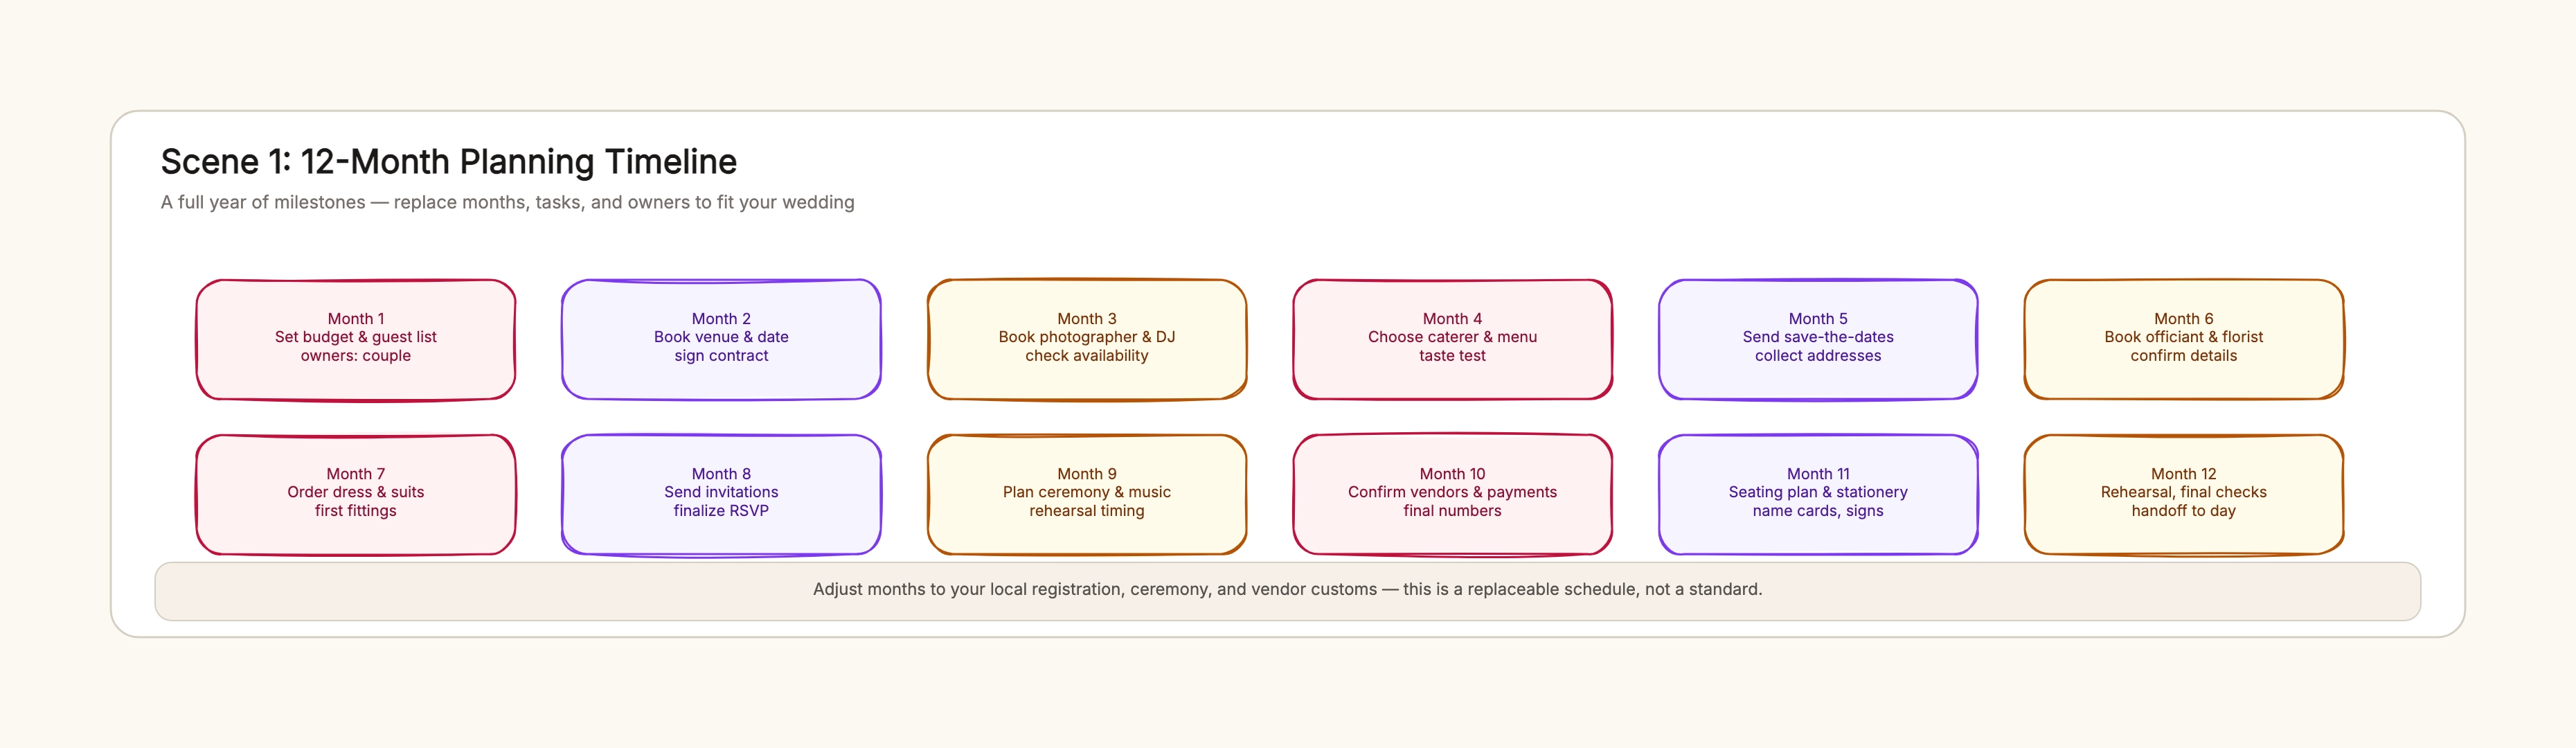
Task: Click the Month 3 photographer & DJ card
Action: (x=1087, y=339)
